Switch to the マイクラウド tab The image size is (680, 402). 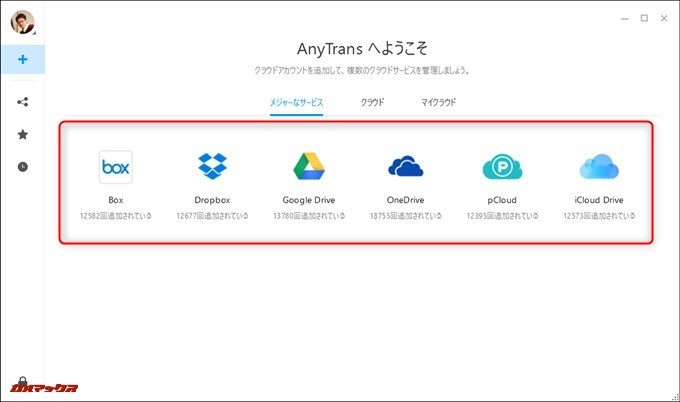[438, 103]
